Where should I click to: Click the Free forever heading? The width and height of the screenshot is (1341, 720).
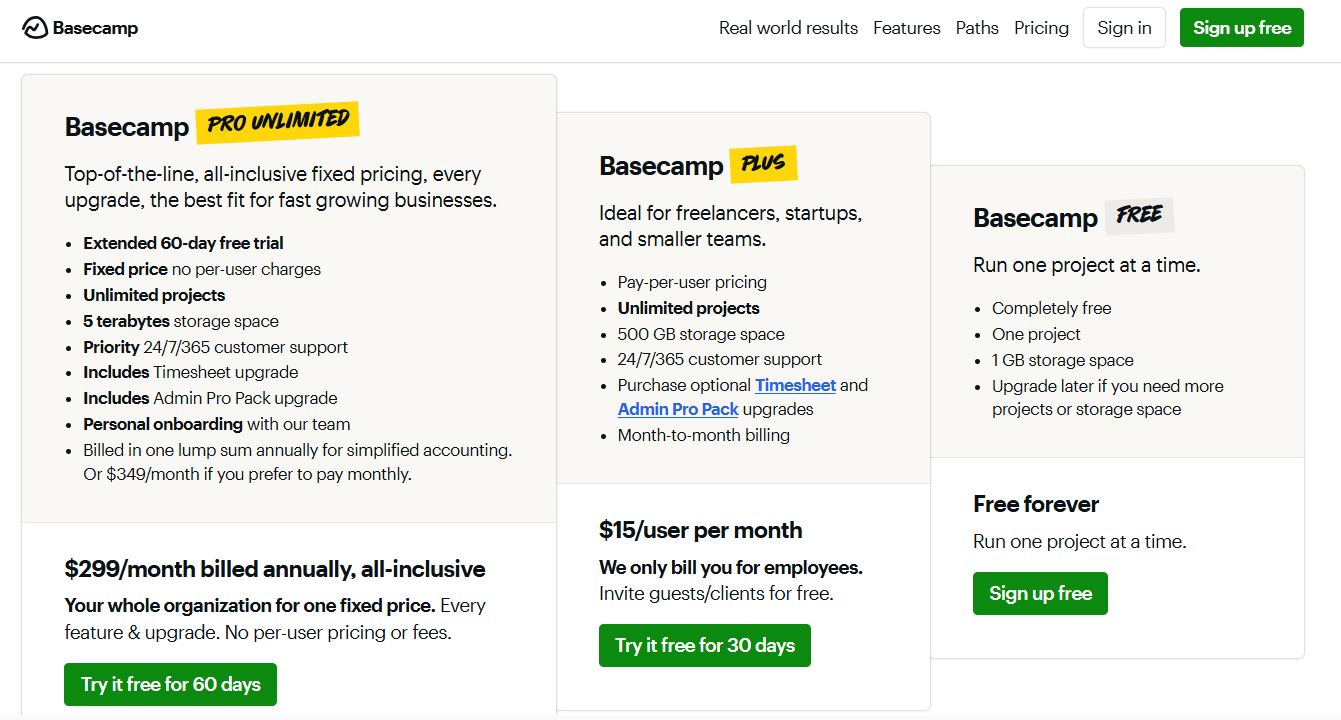(1036, 504)
